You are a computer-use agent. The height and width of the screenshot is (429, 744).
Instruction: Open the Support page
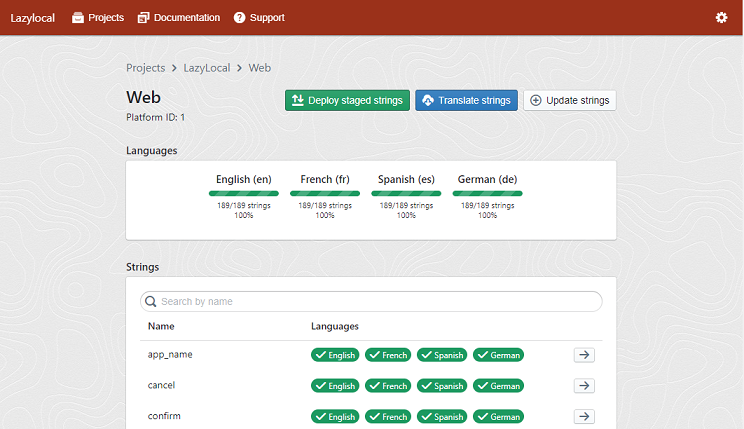[259, 18]
